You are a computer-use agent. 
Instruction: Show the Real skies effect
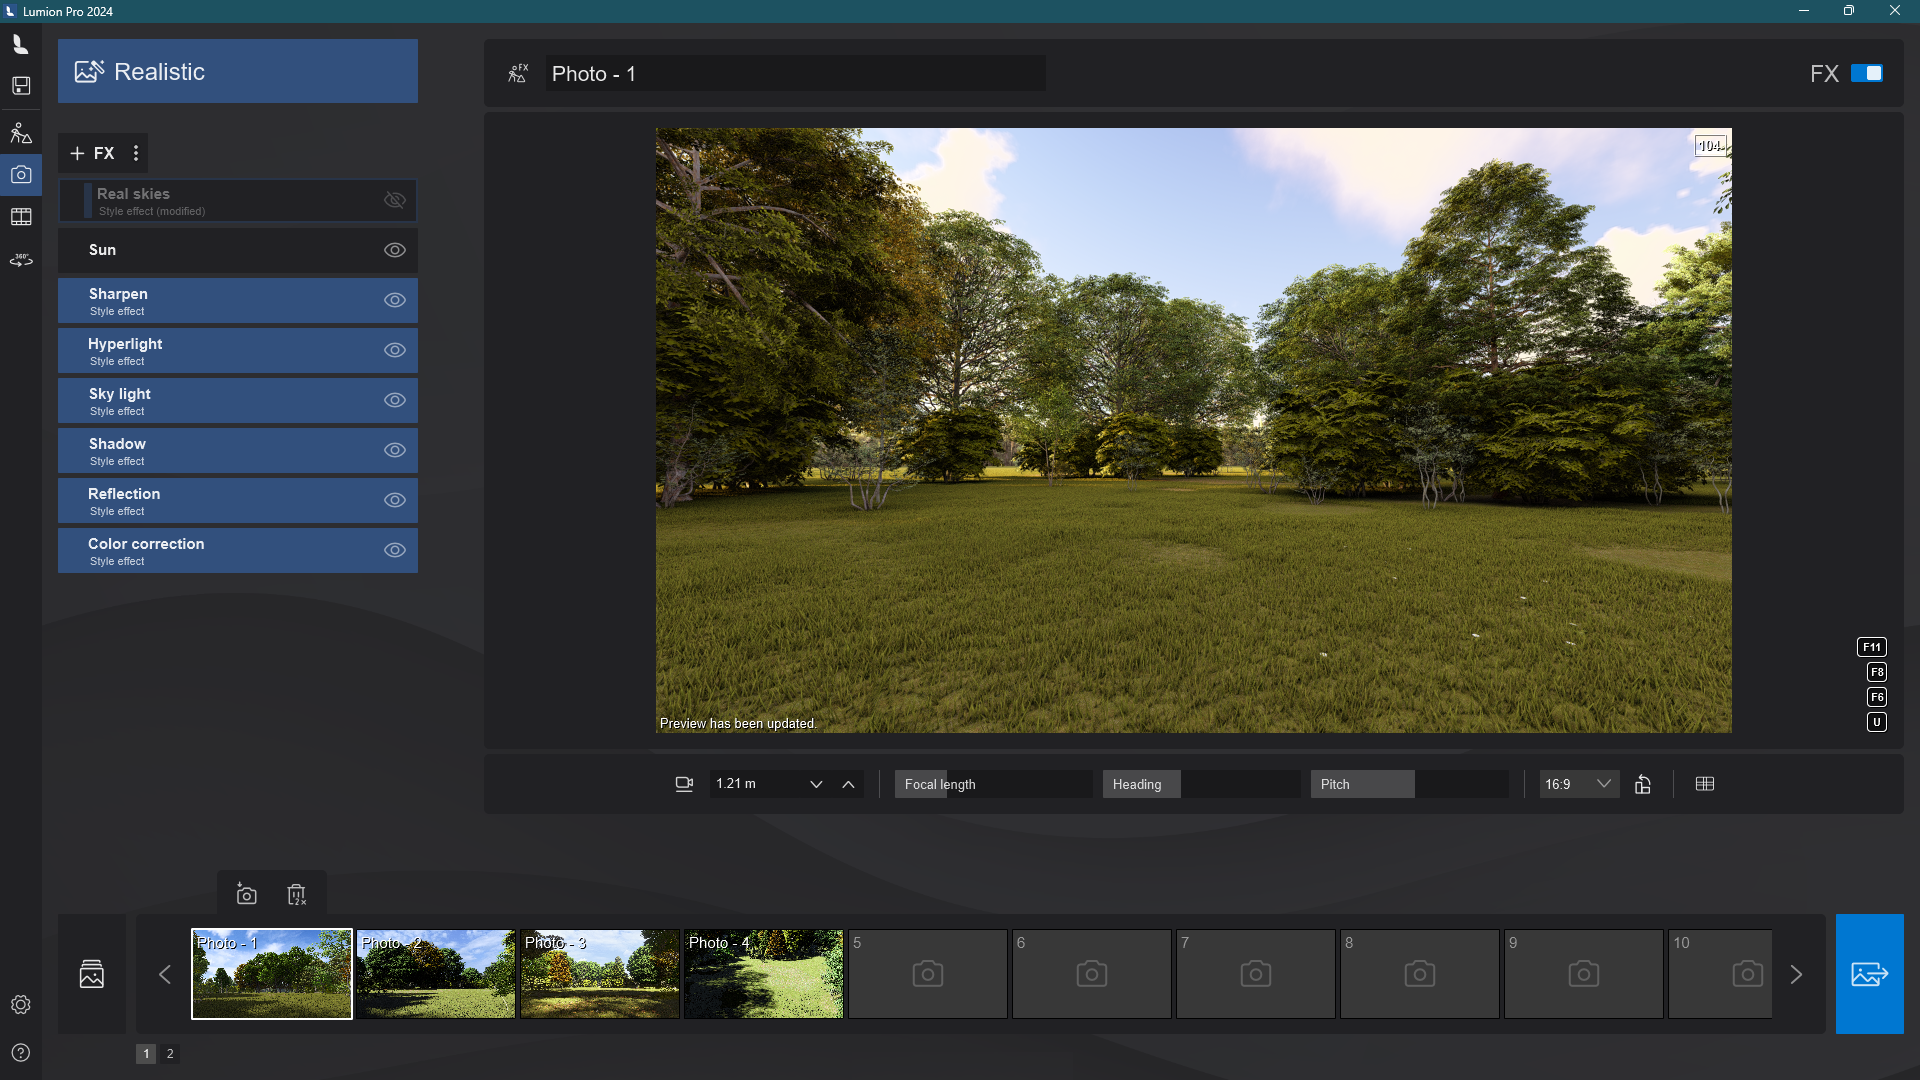395,200
